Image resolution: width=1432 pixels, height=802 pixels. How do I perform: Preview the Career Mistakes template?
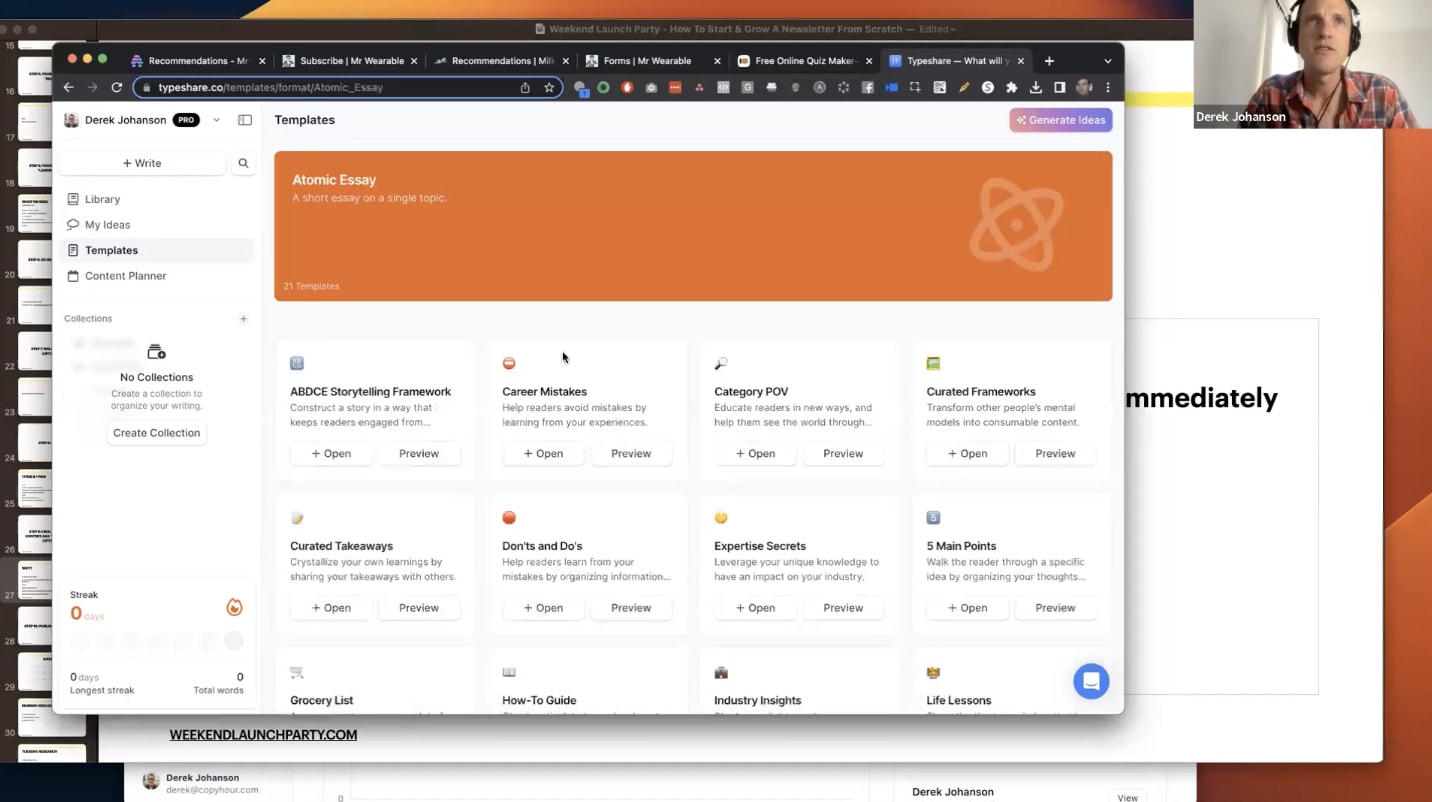point(631,454)
